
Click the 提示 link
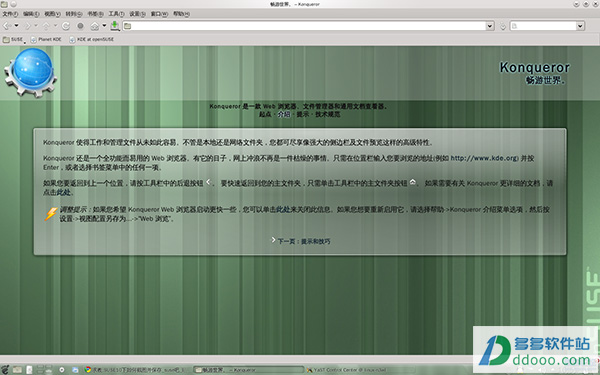(x=302, y=114)
